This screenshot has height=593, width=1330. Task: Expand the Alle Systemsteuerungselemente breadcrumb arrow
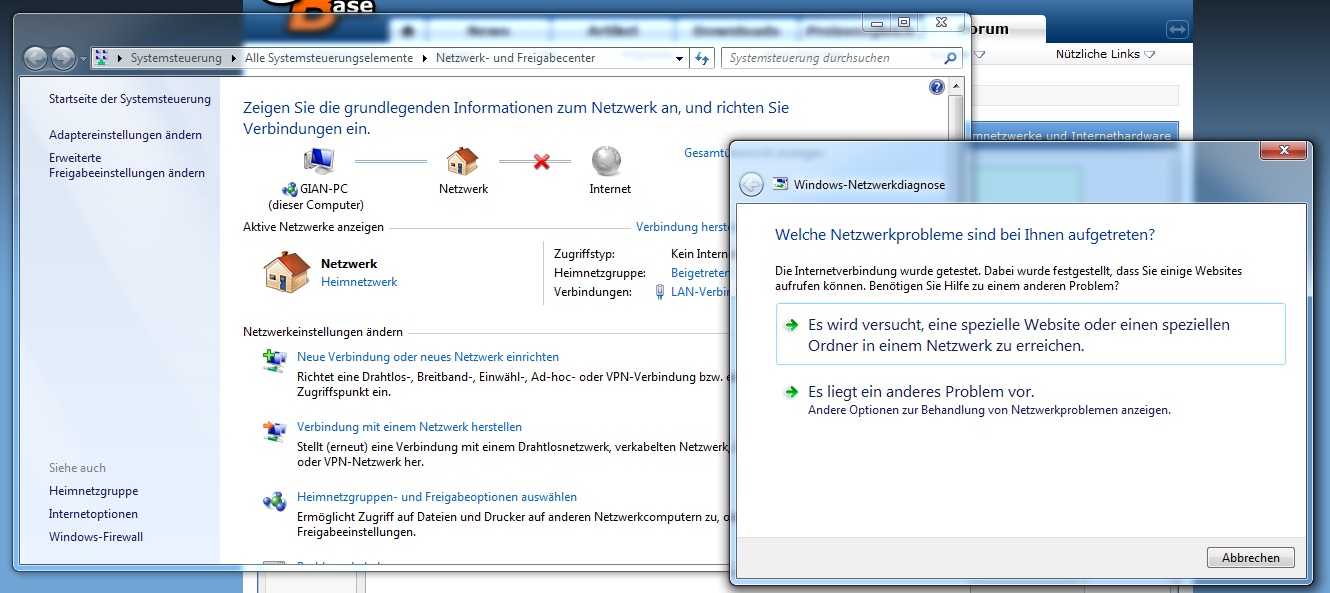pos(424,58)
